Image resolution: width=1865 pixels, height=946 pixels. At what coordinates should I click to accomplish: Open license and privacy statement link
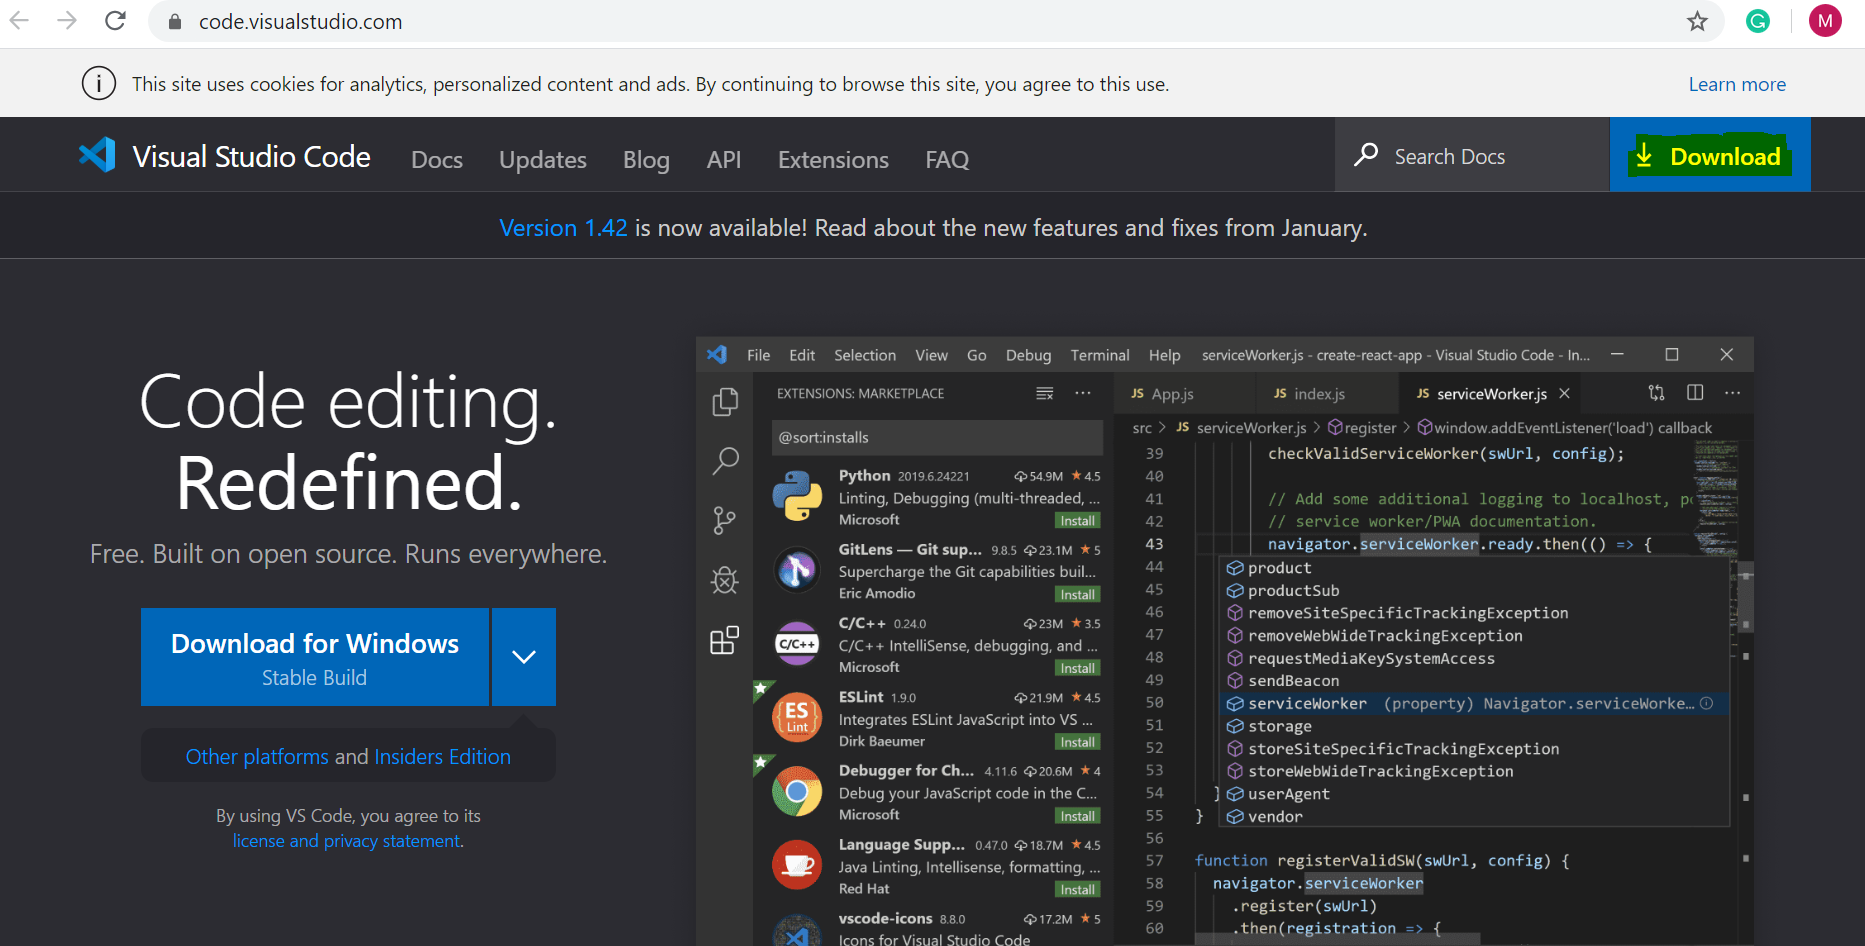[347, 841]
